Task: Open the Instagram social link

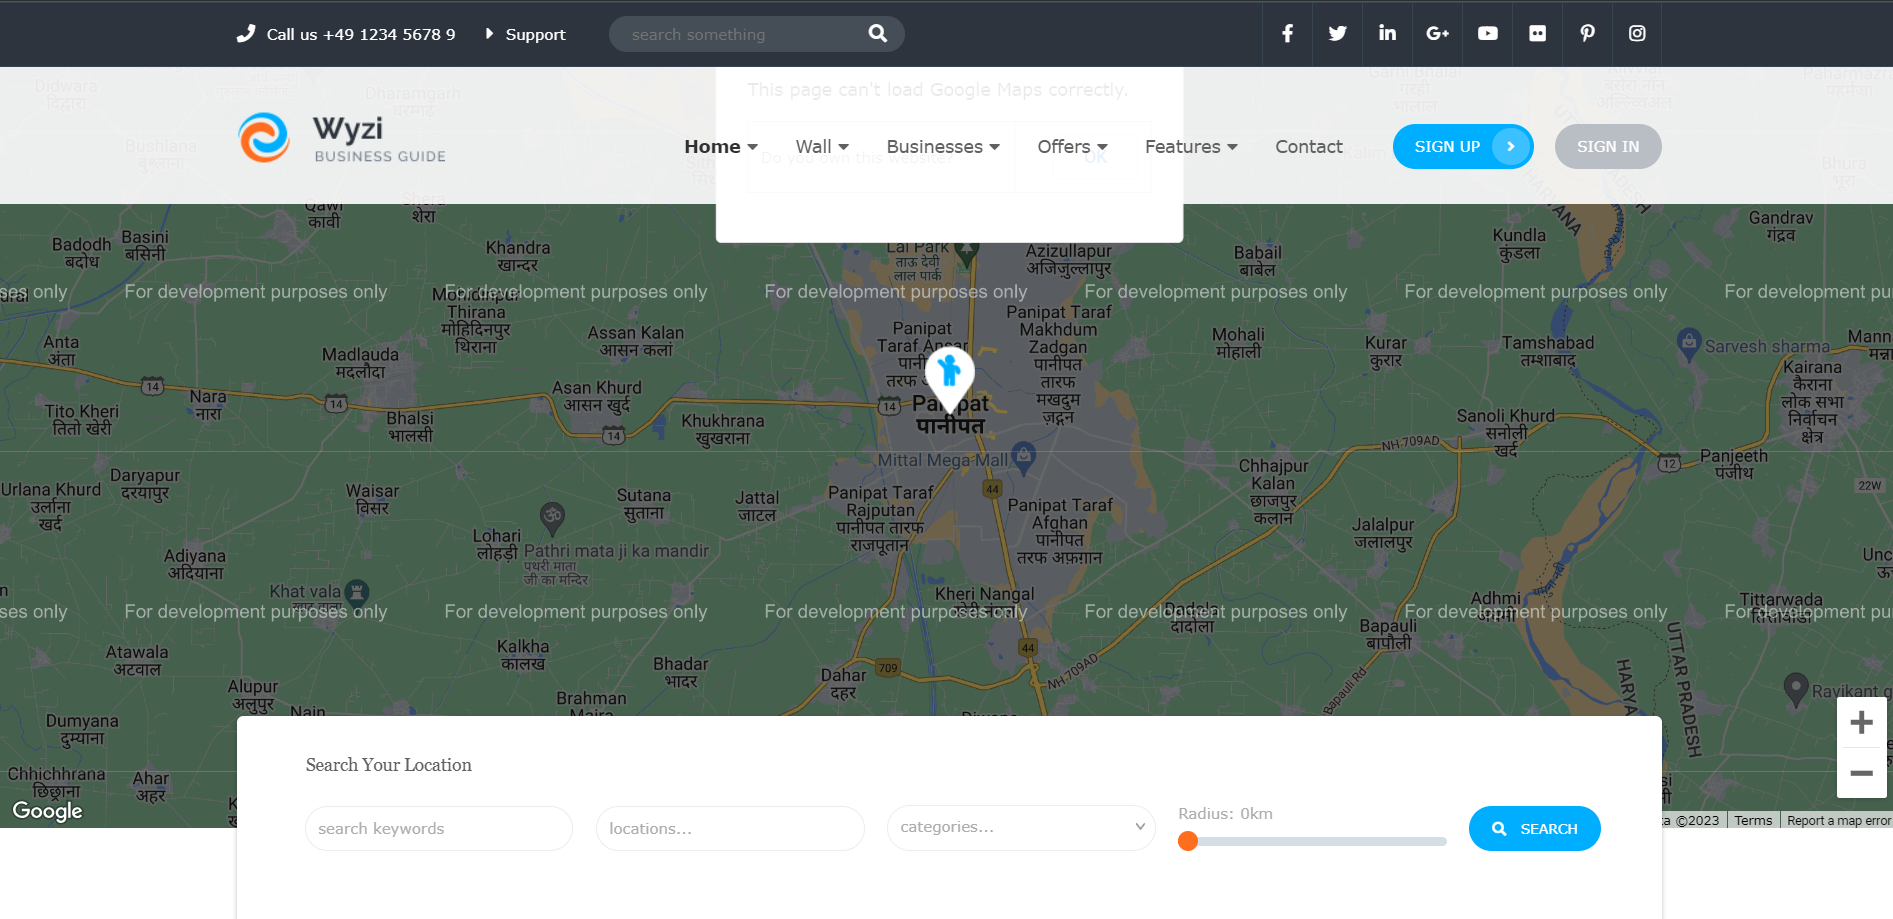Action: [x=1637, y=34]
